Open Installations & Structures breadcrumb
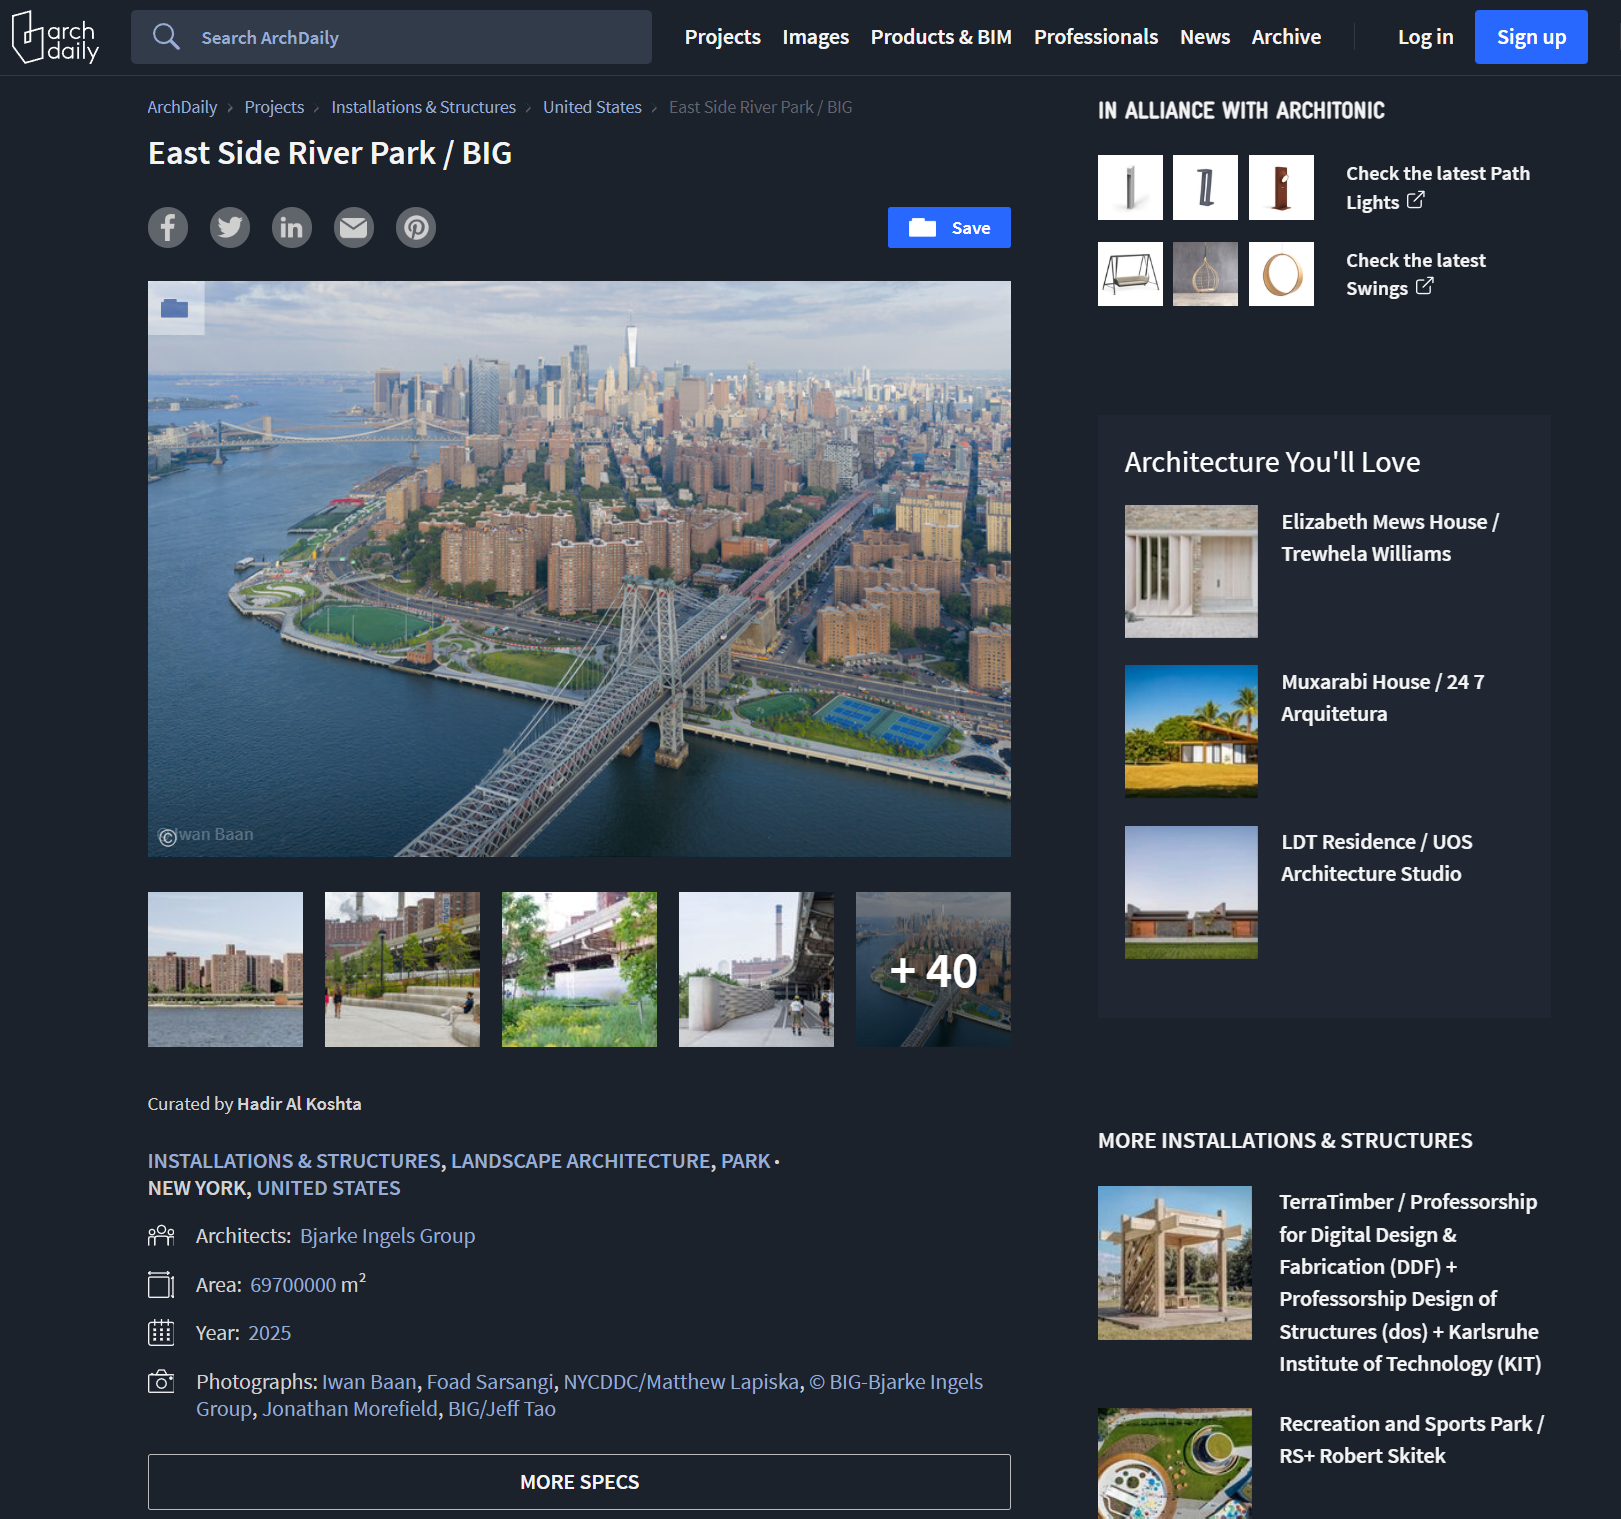This screenshot has width=1621, height=1519. click(x=423, y=107)
